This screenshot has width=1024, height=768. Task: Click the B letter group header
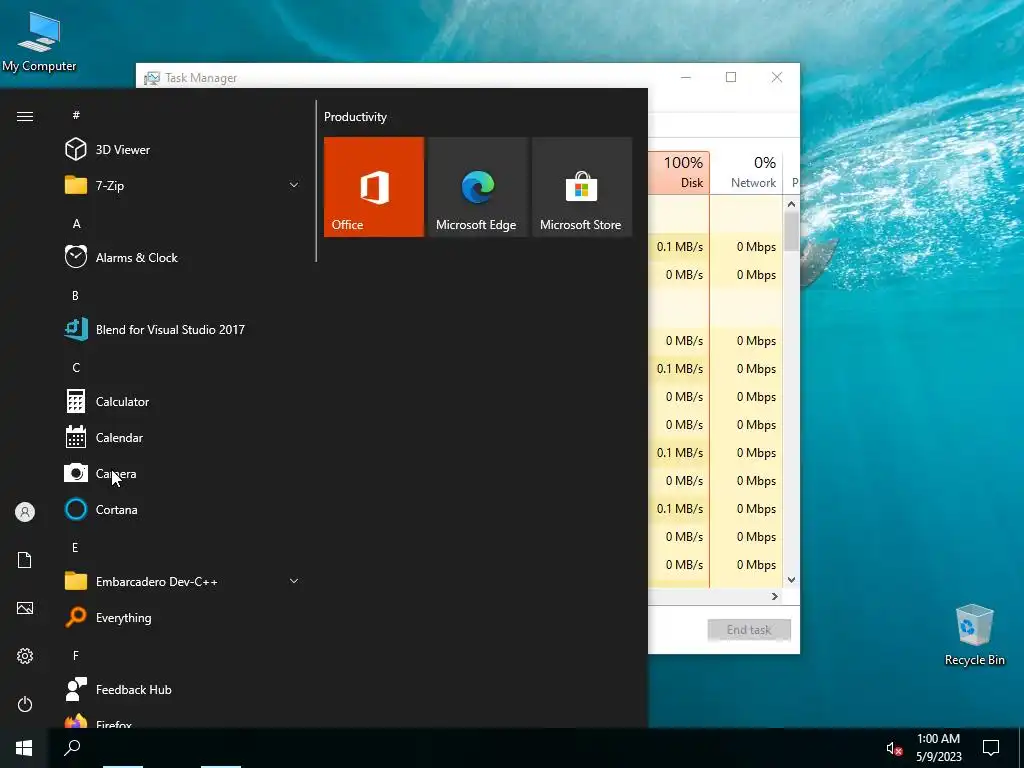tap(76, 296)
